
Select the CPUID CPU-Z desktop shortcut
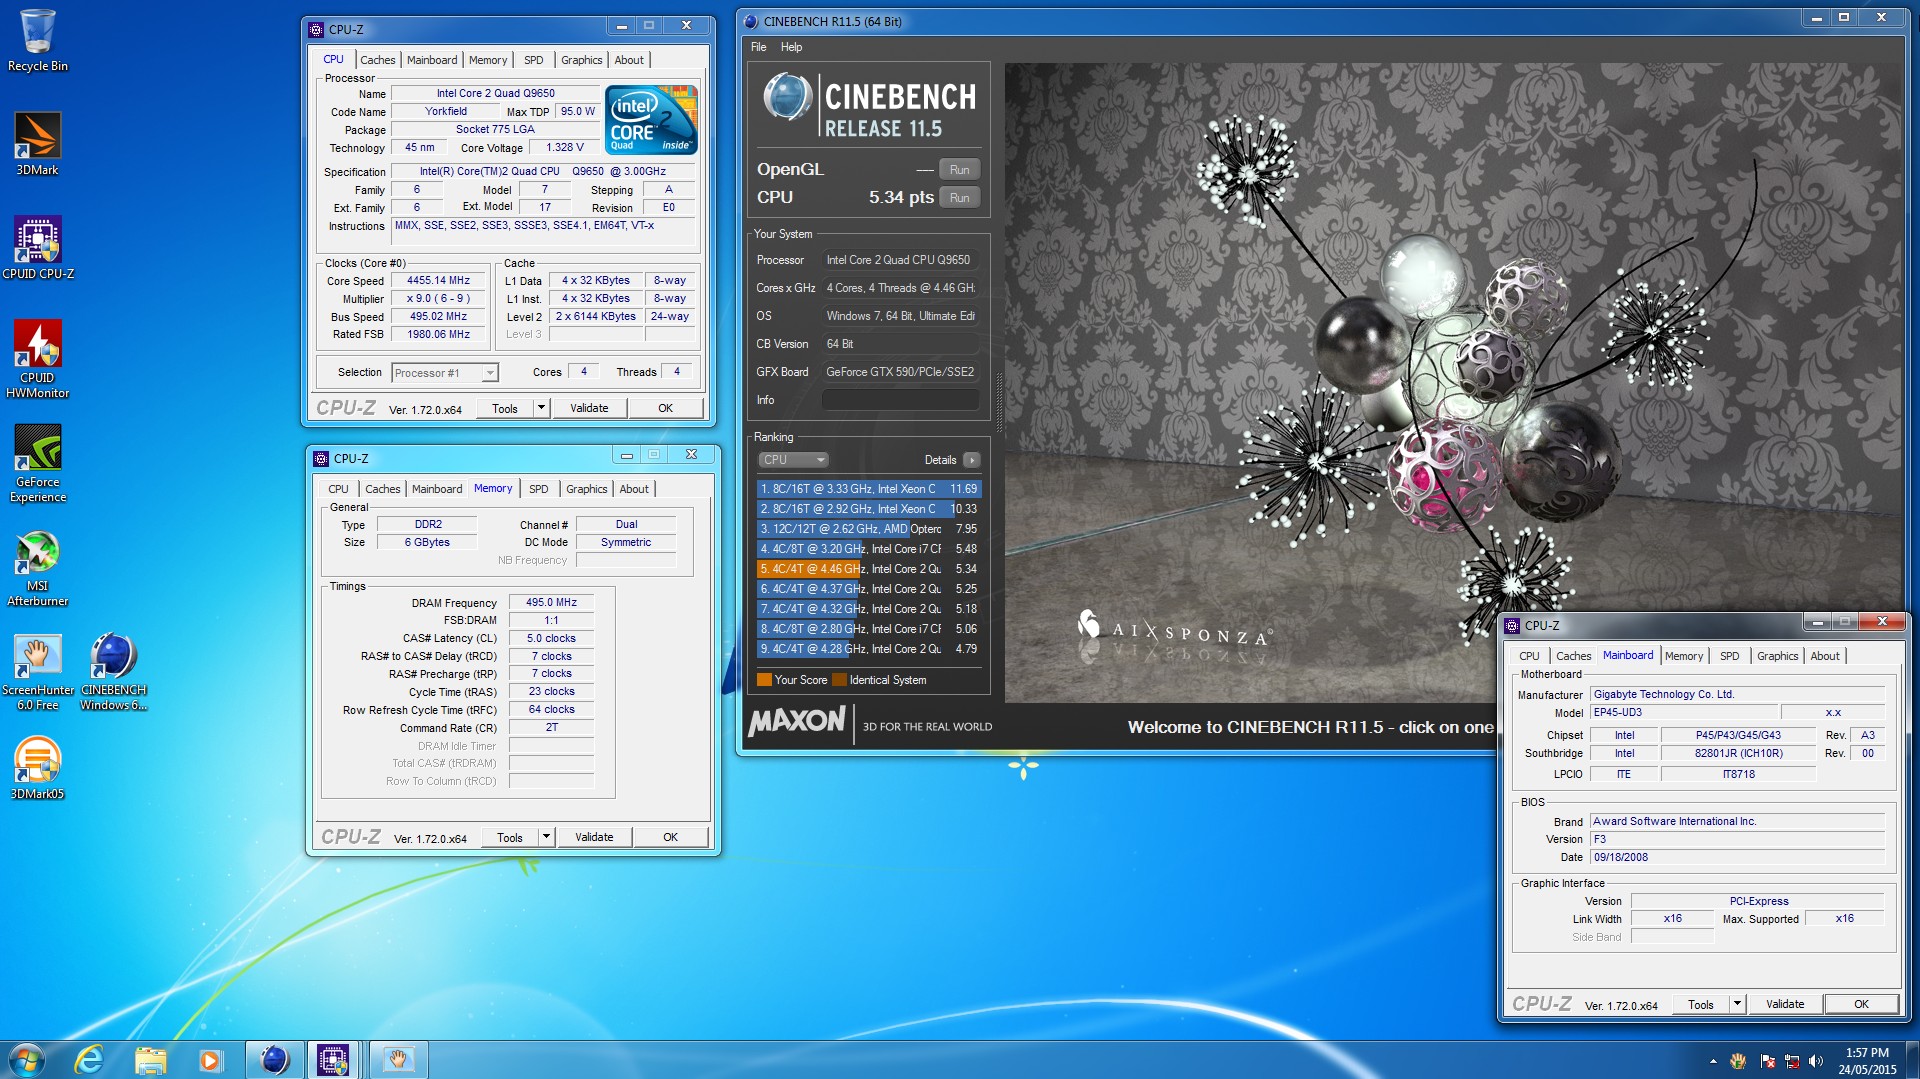pyautogui.click(x=37, y=247)
